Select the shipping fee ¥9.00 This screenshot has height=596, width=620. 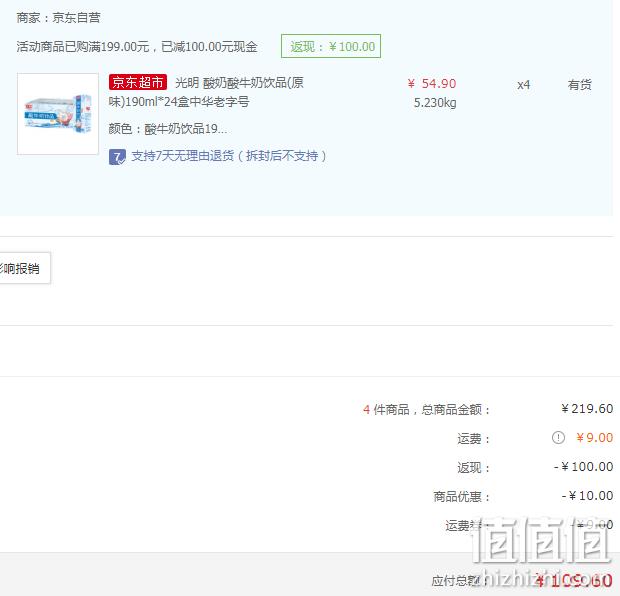point(594,438)
